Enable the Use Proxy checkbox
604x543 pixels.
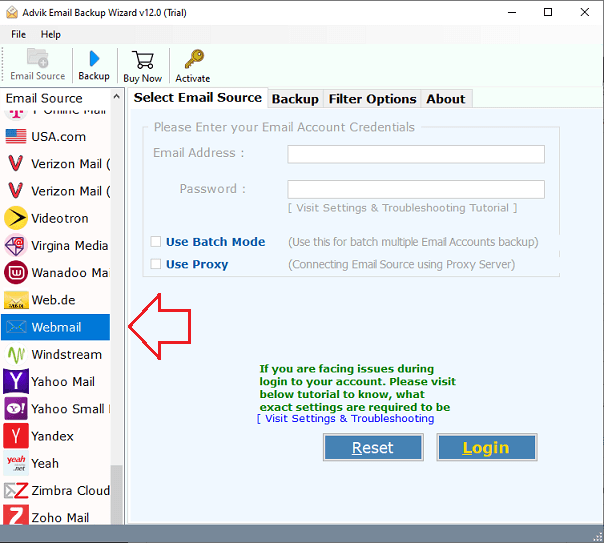pos(156,264)
